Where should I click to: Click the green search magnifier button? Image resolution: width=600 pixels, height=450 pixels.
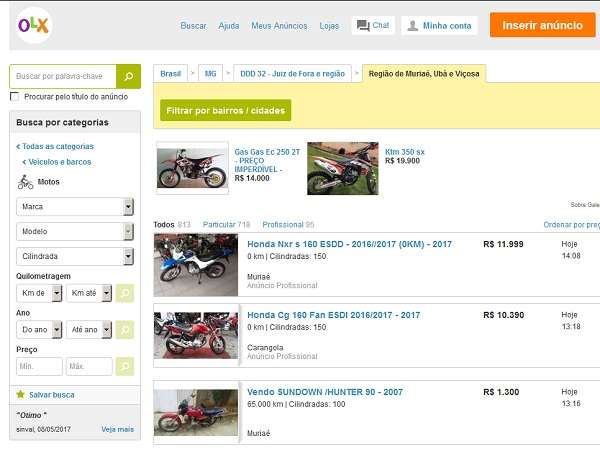[128, 76]
